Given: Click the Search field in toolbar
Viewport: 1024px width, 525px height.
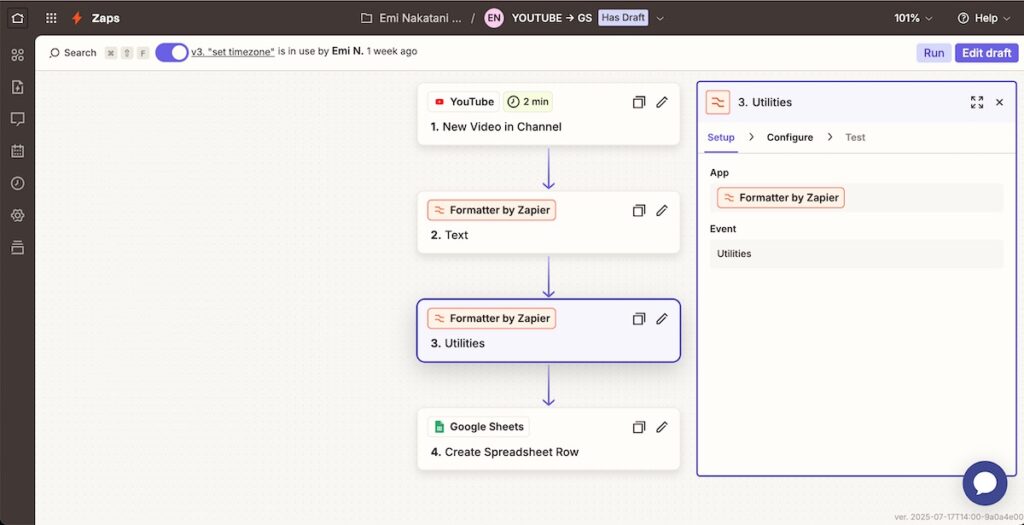Looking at the screenshot, I should (x=73, y=53).
